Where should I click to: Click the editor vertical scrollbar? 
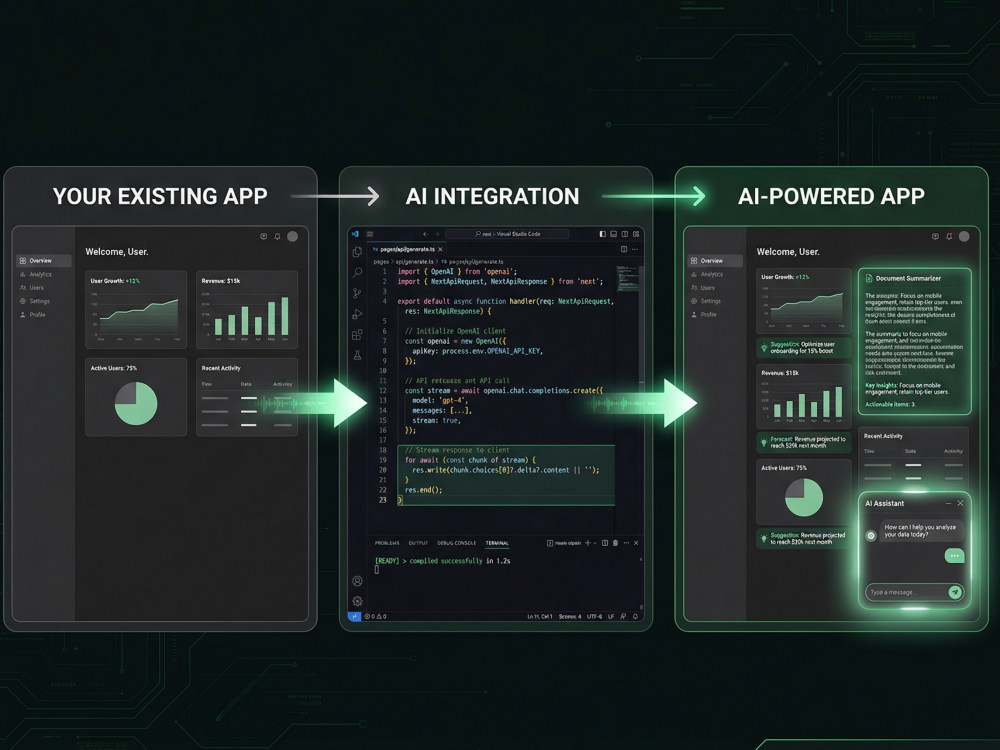(x=641, y=325)
